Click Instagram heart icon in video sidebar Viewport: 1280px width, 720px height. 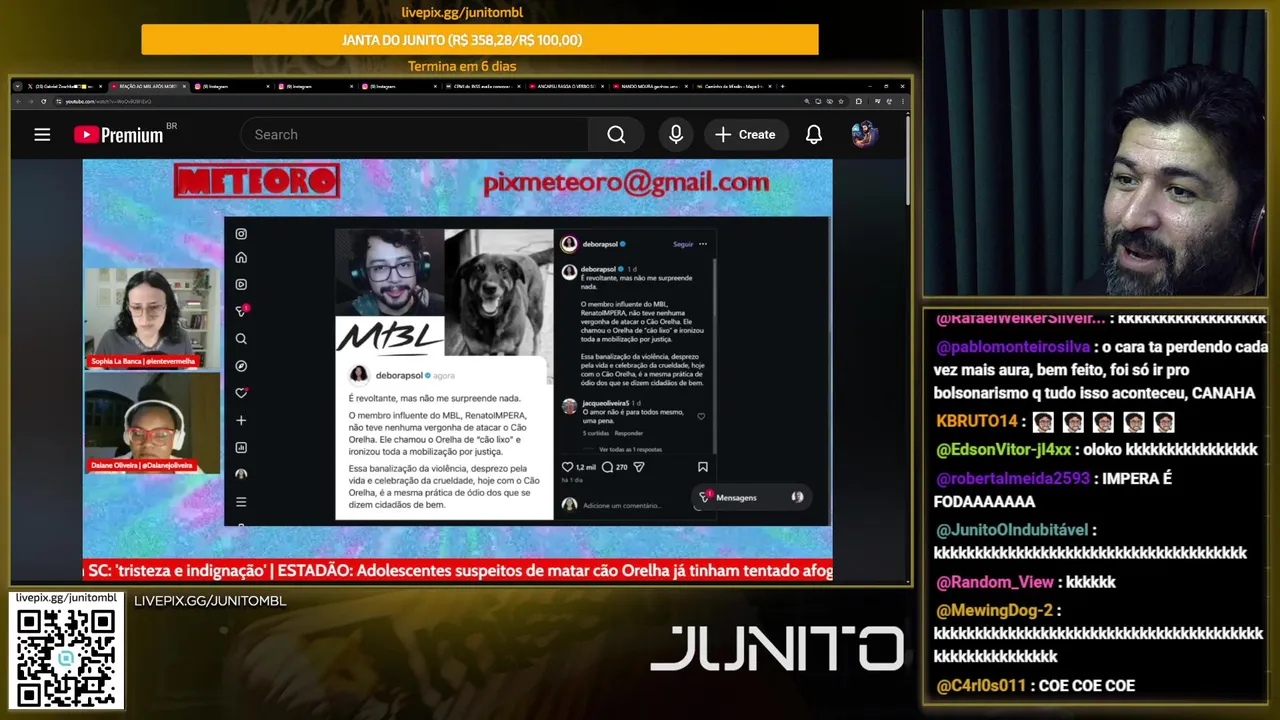(241, 393)
